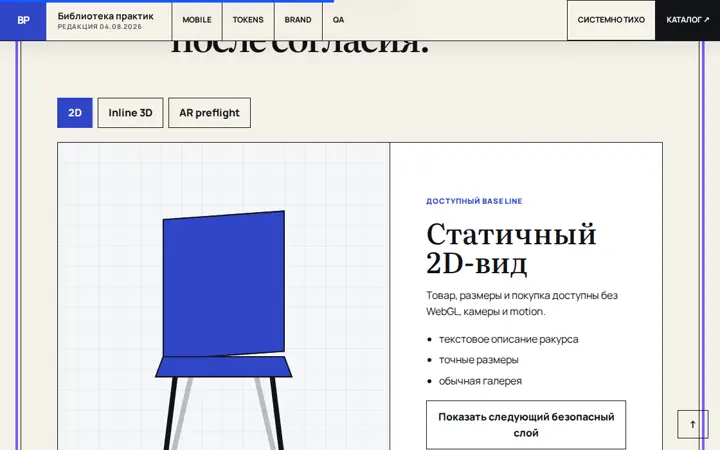This screenshot has height=450, width=720.
Task: Go to the MOBILE nav item
Action: click(x=197, y=20)
